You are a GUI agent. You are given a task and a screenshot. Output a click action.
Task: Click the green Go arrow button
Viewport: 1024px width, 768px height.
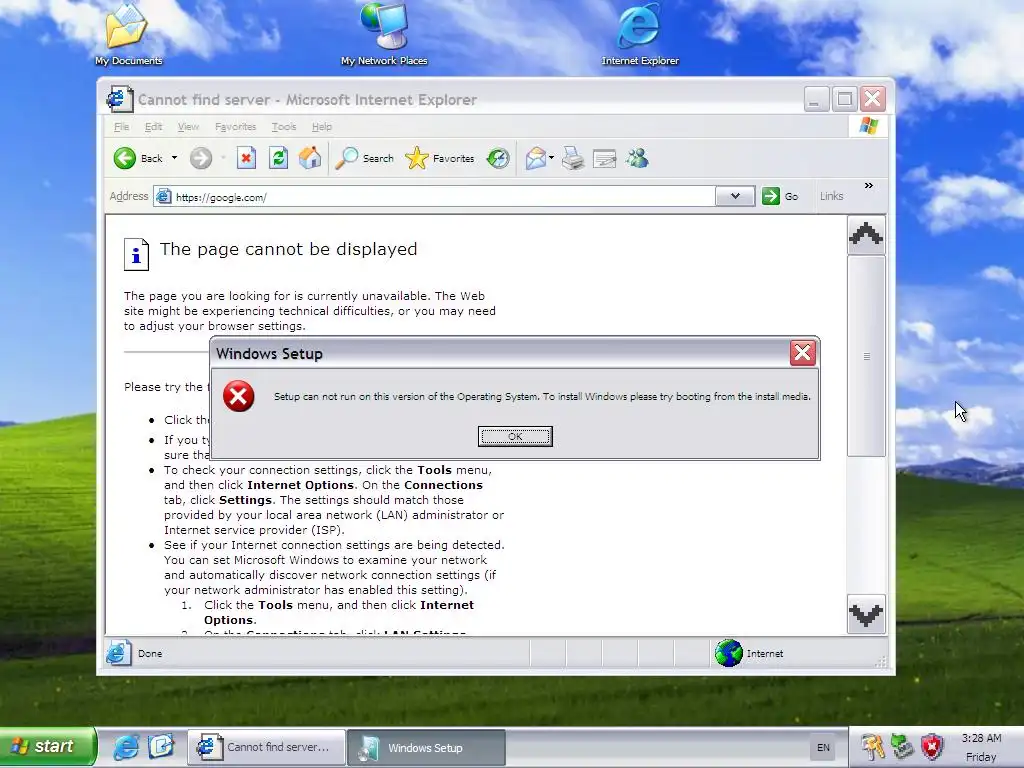pos(771,196)
